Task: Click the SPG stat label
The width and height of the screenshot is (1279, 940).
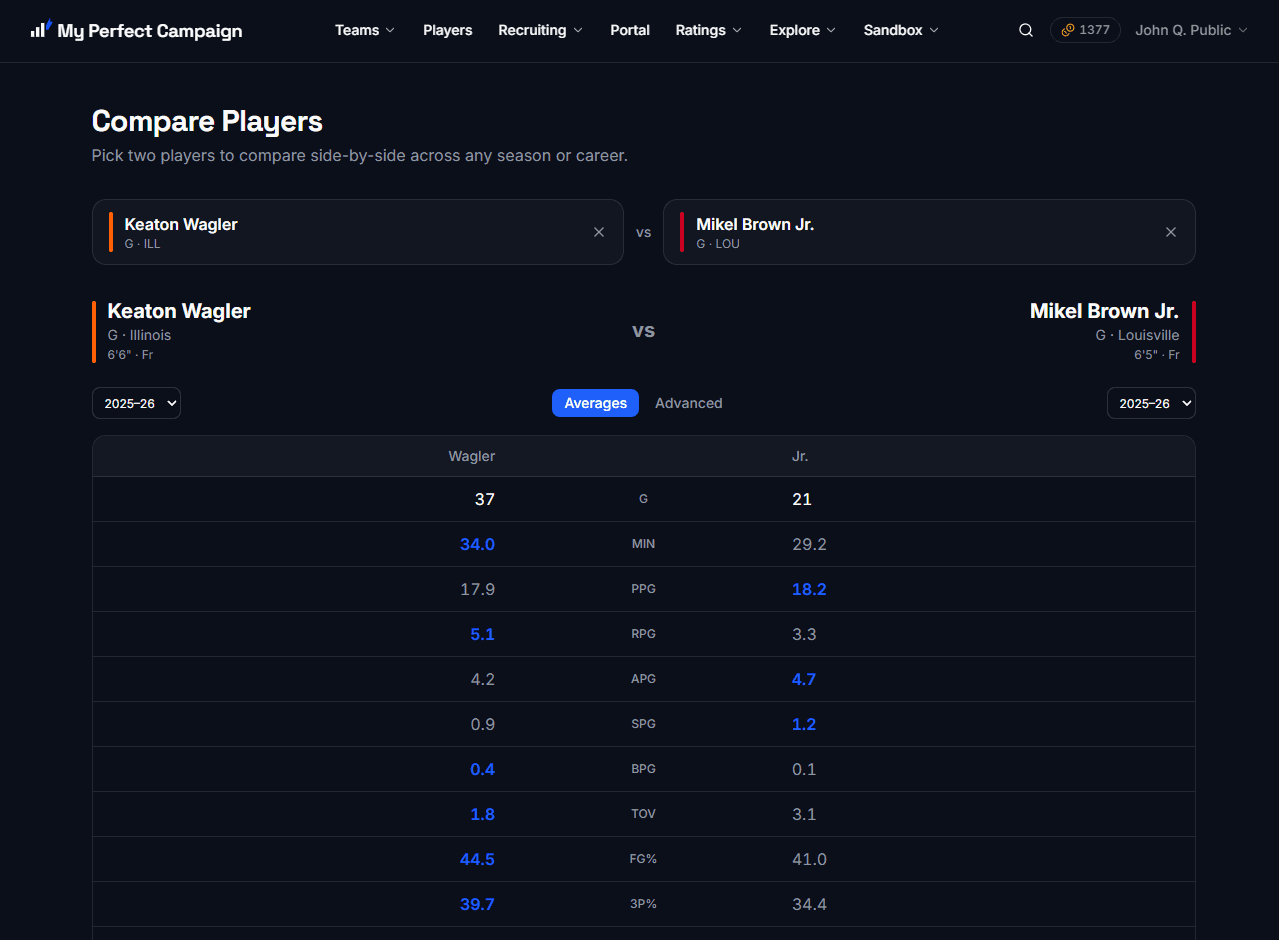Action: click(x=644, y=724)
